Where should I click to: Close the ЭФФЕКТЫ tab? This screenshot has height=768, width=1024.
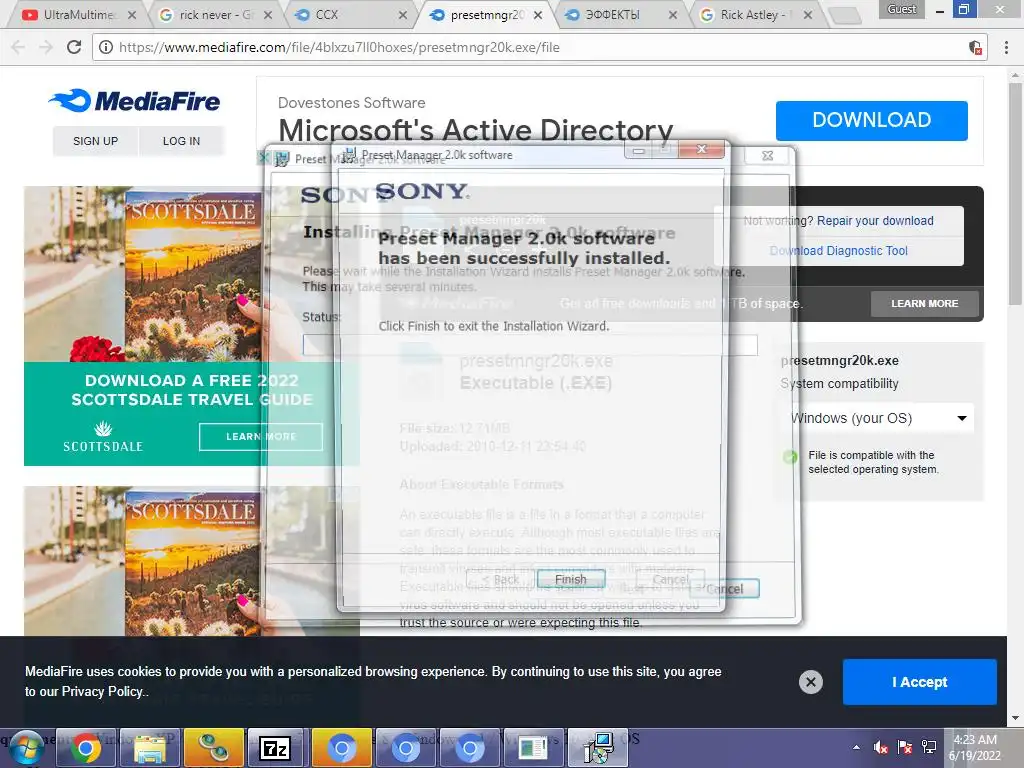(x=673, y=14)
